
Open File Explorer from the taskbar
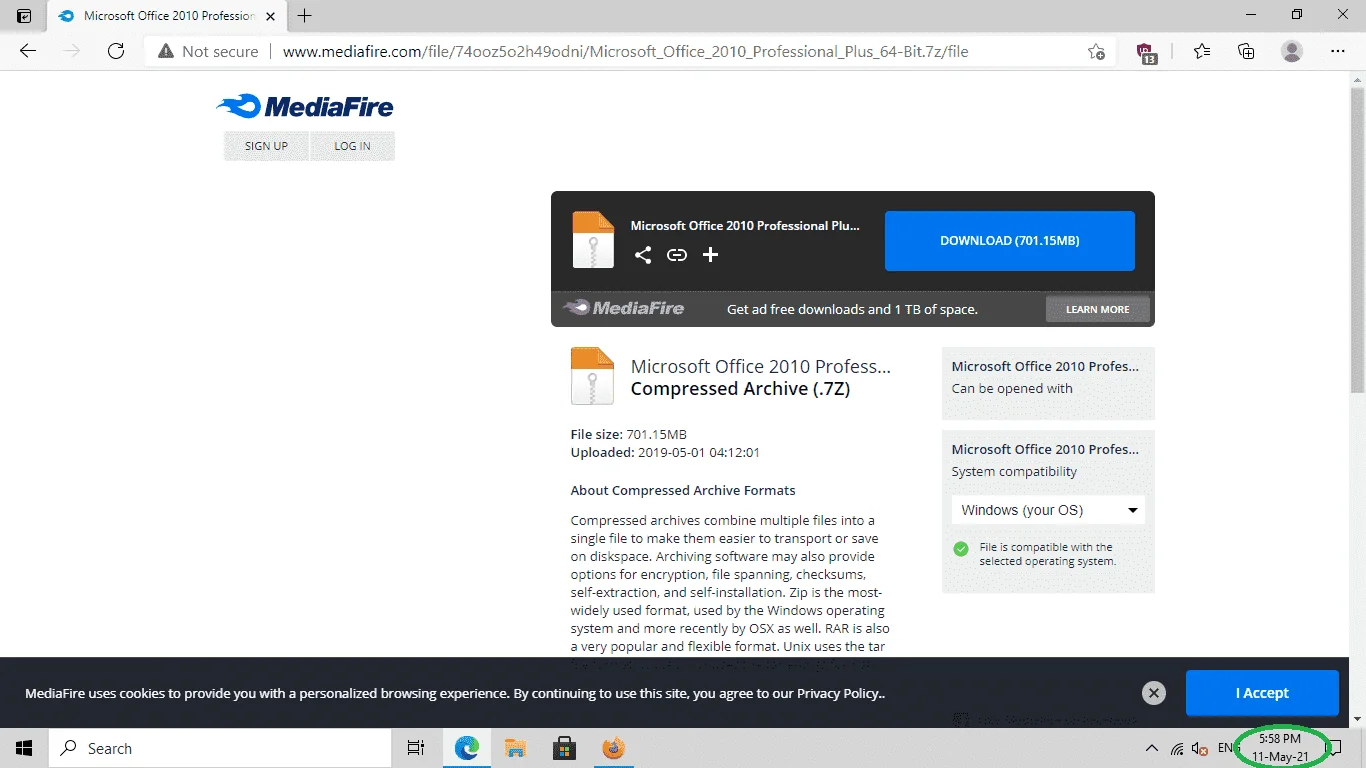point(516,748)
